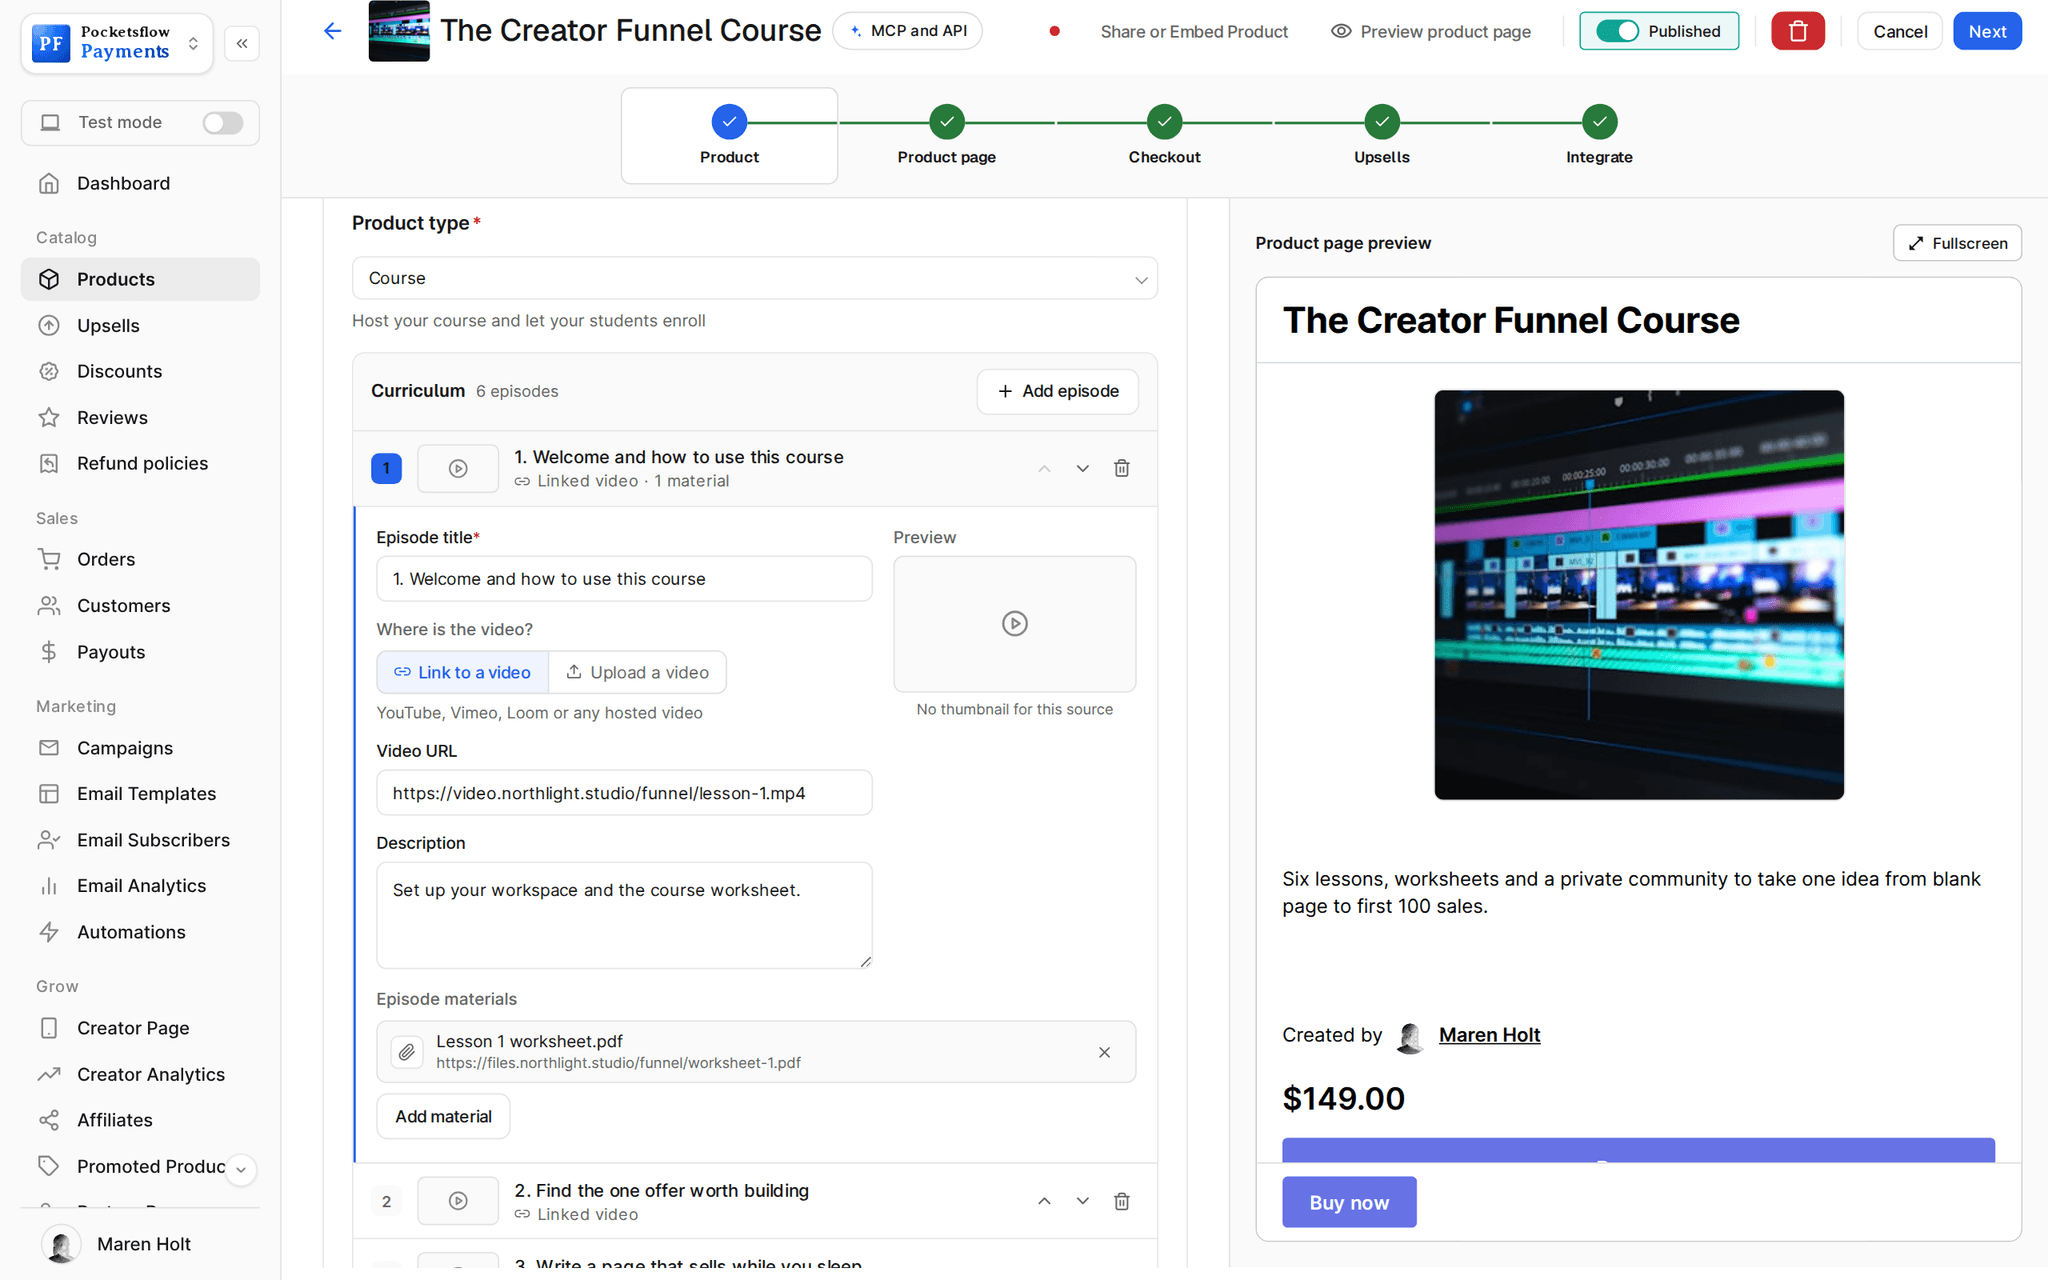Move episode 2 up with the chevron
2048x1280 pixels.
pyautogui.click(x=1044, y=1201)
